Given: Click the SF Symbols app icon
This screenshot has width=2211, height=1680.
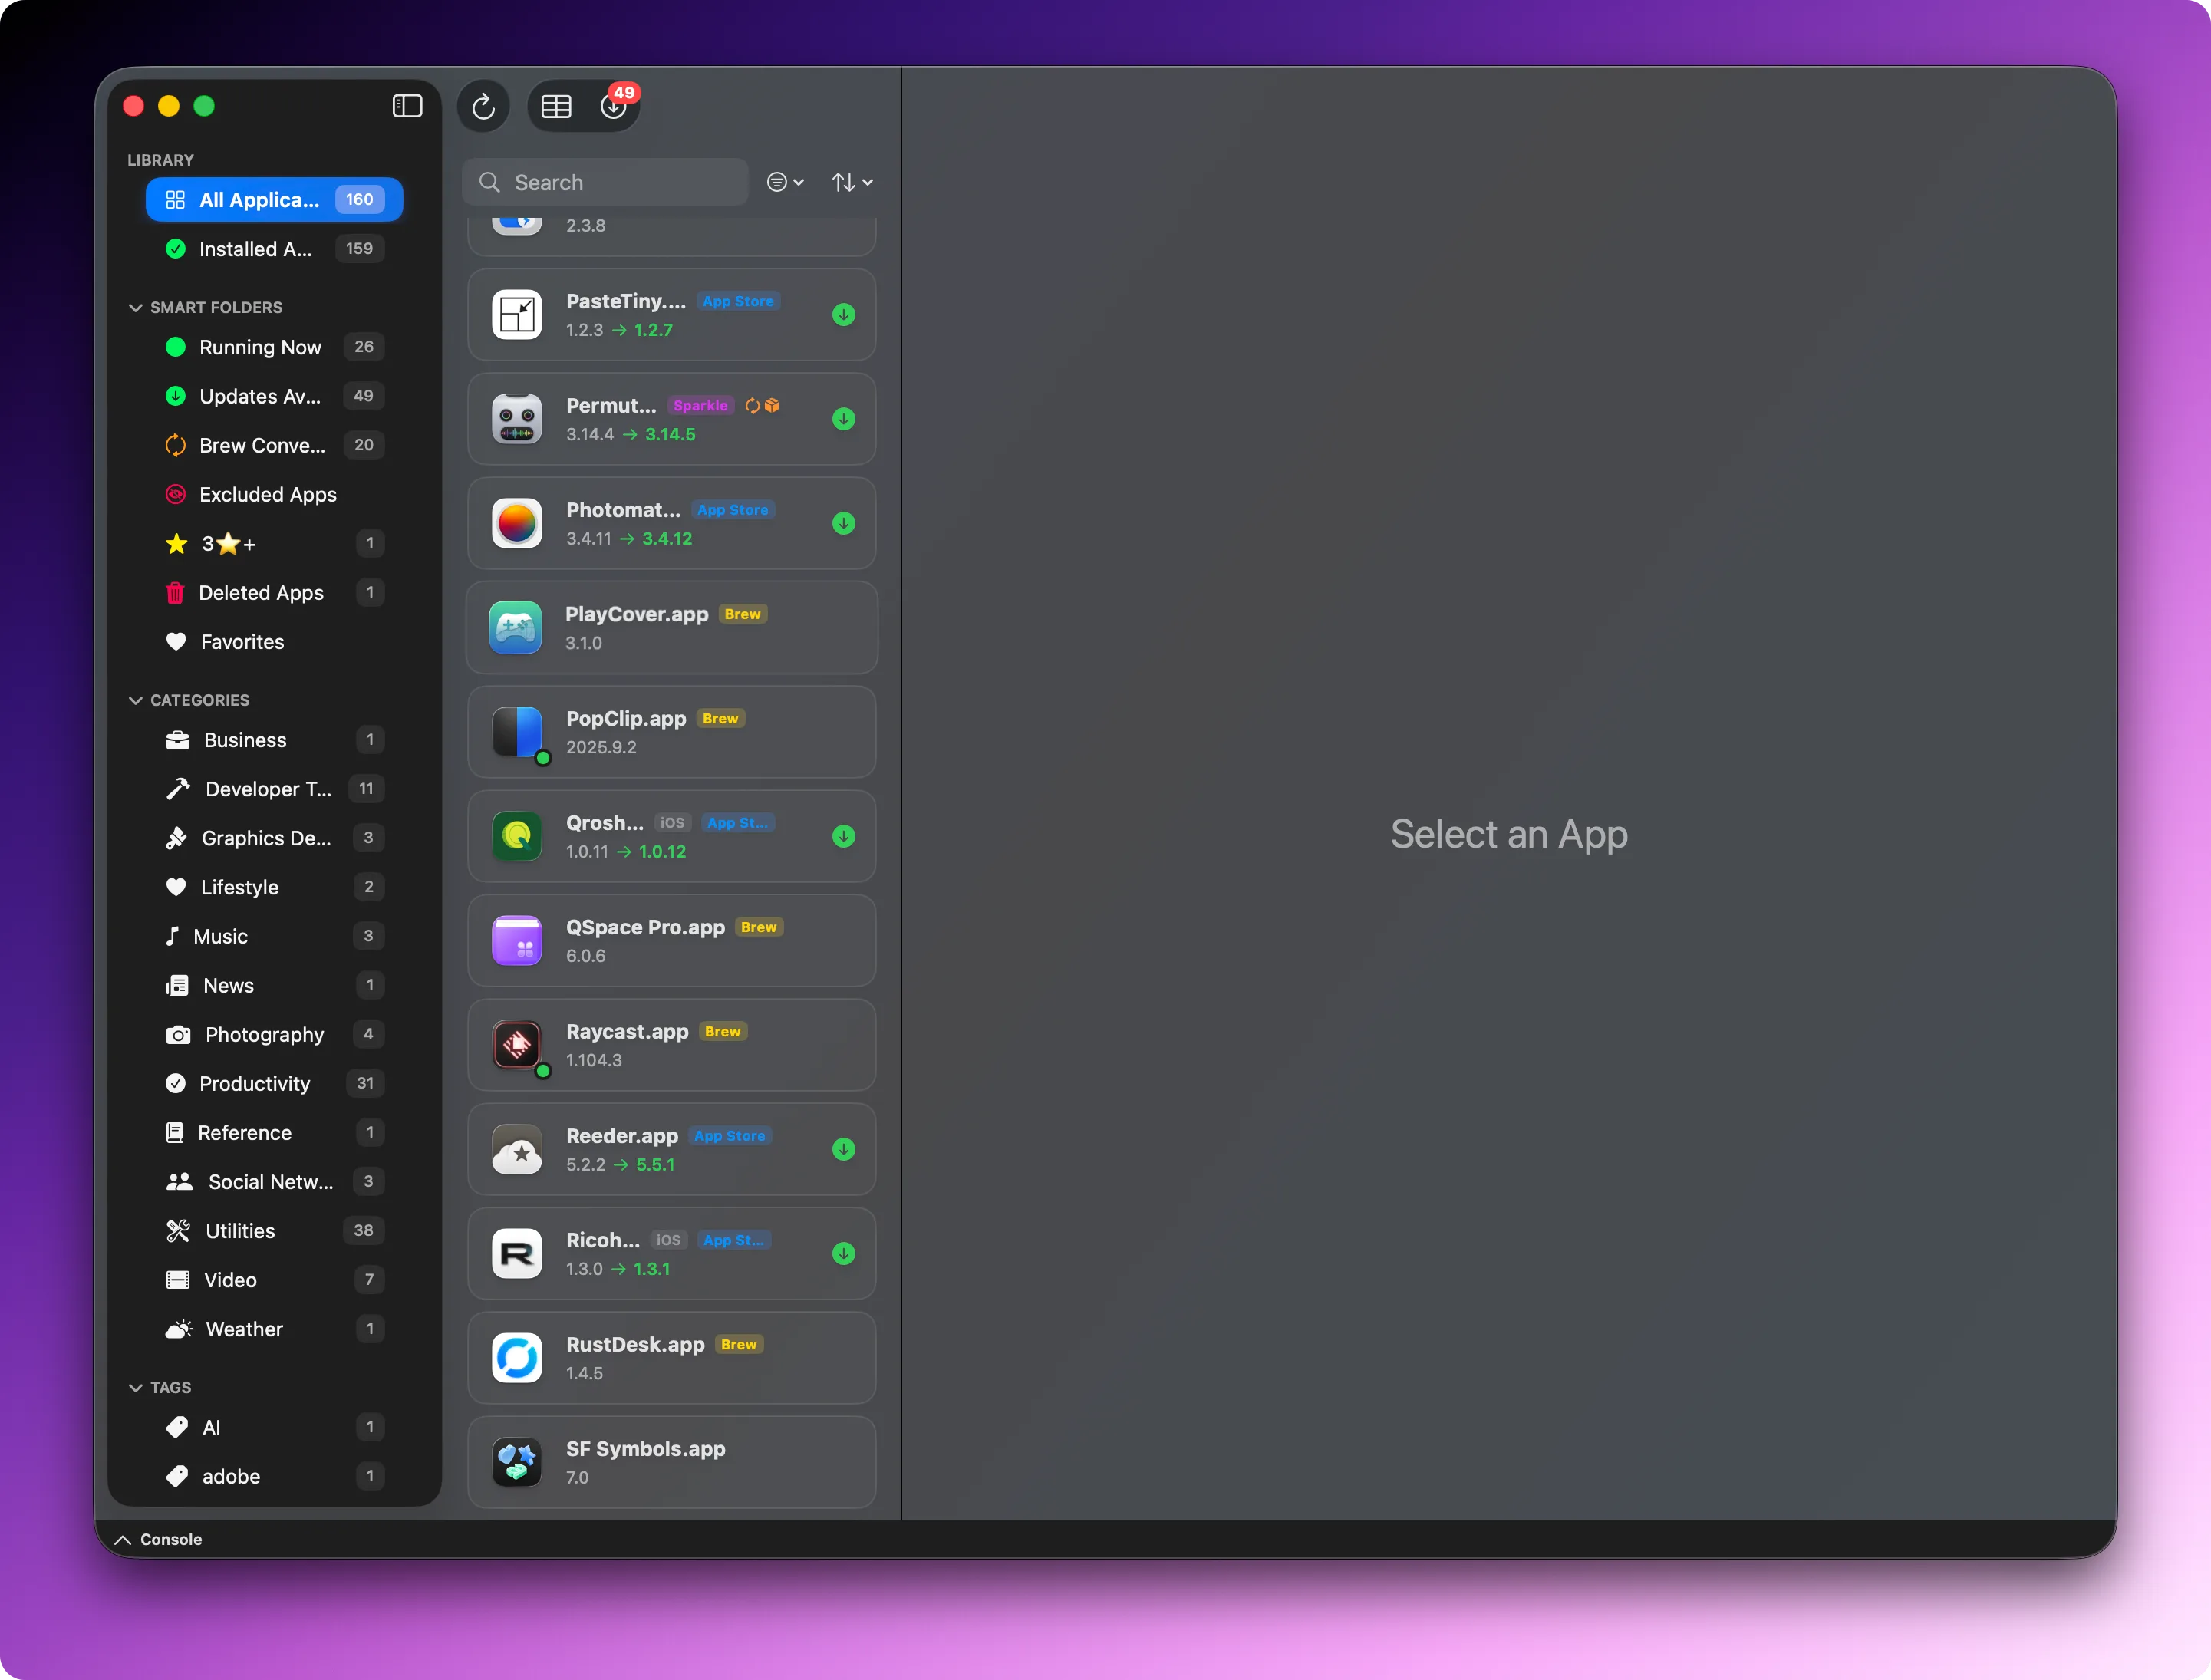Looking at the screenshot, I should click(x=517, y=1462).
